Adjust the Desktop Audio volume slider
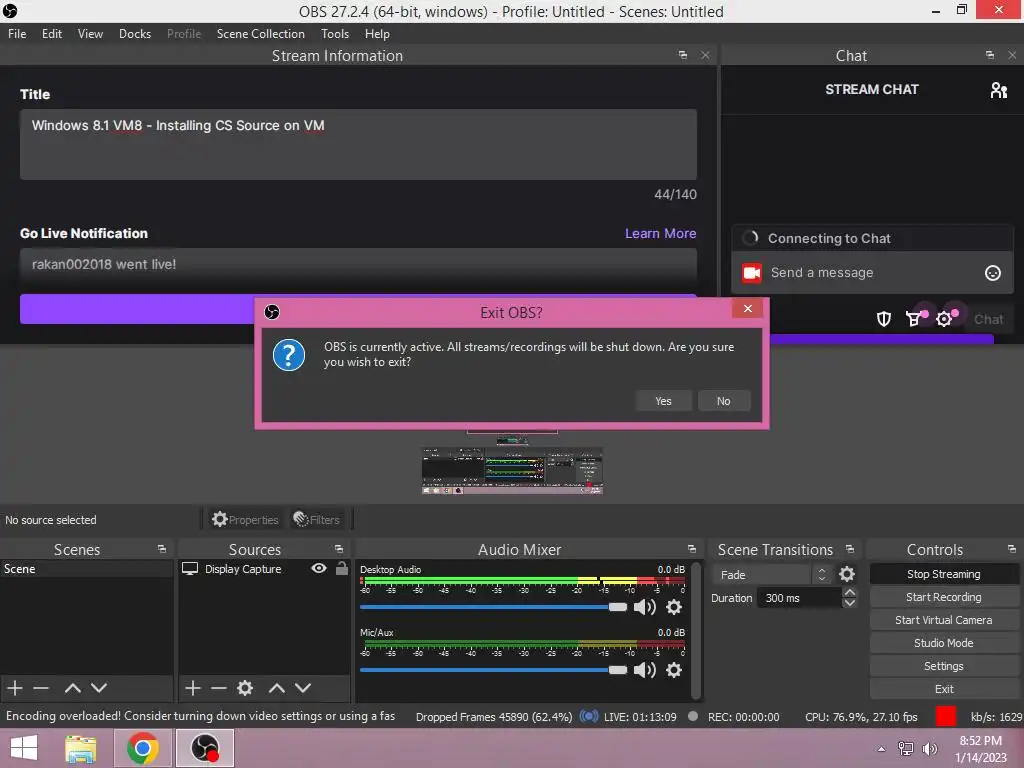Image resolution: width=1024 pixels, height=768 pixels. [493, 607]
